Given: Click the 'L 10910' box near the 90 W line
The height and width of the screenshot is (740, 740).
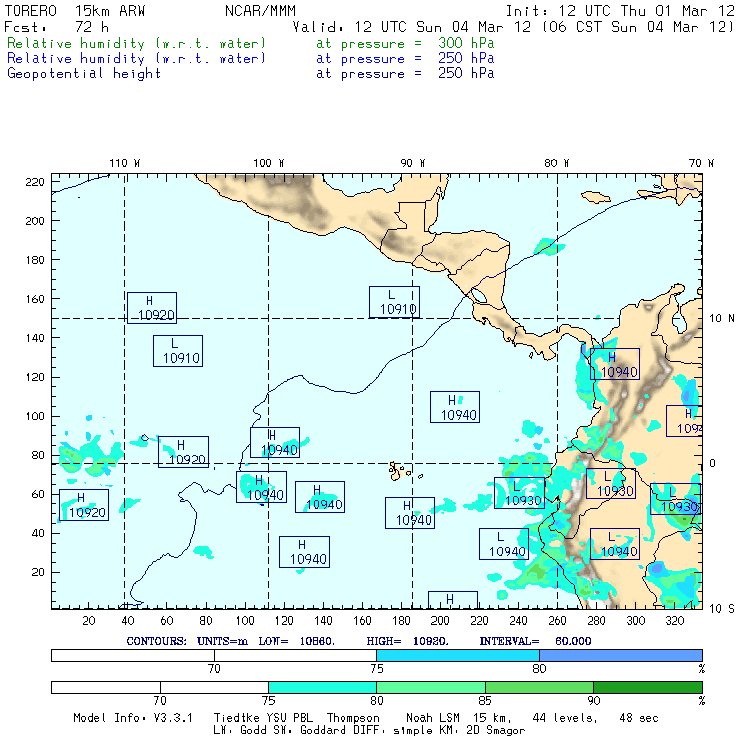Looking at the screenshot, I should (394, 302).
